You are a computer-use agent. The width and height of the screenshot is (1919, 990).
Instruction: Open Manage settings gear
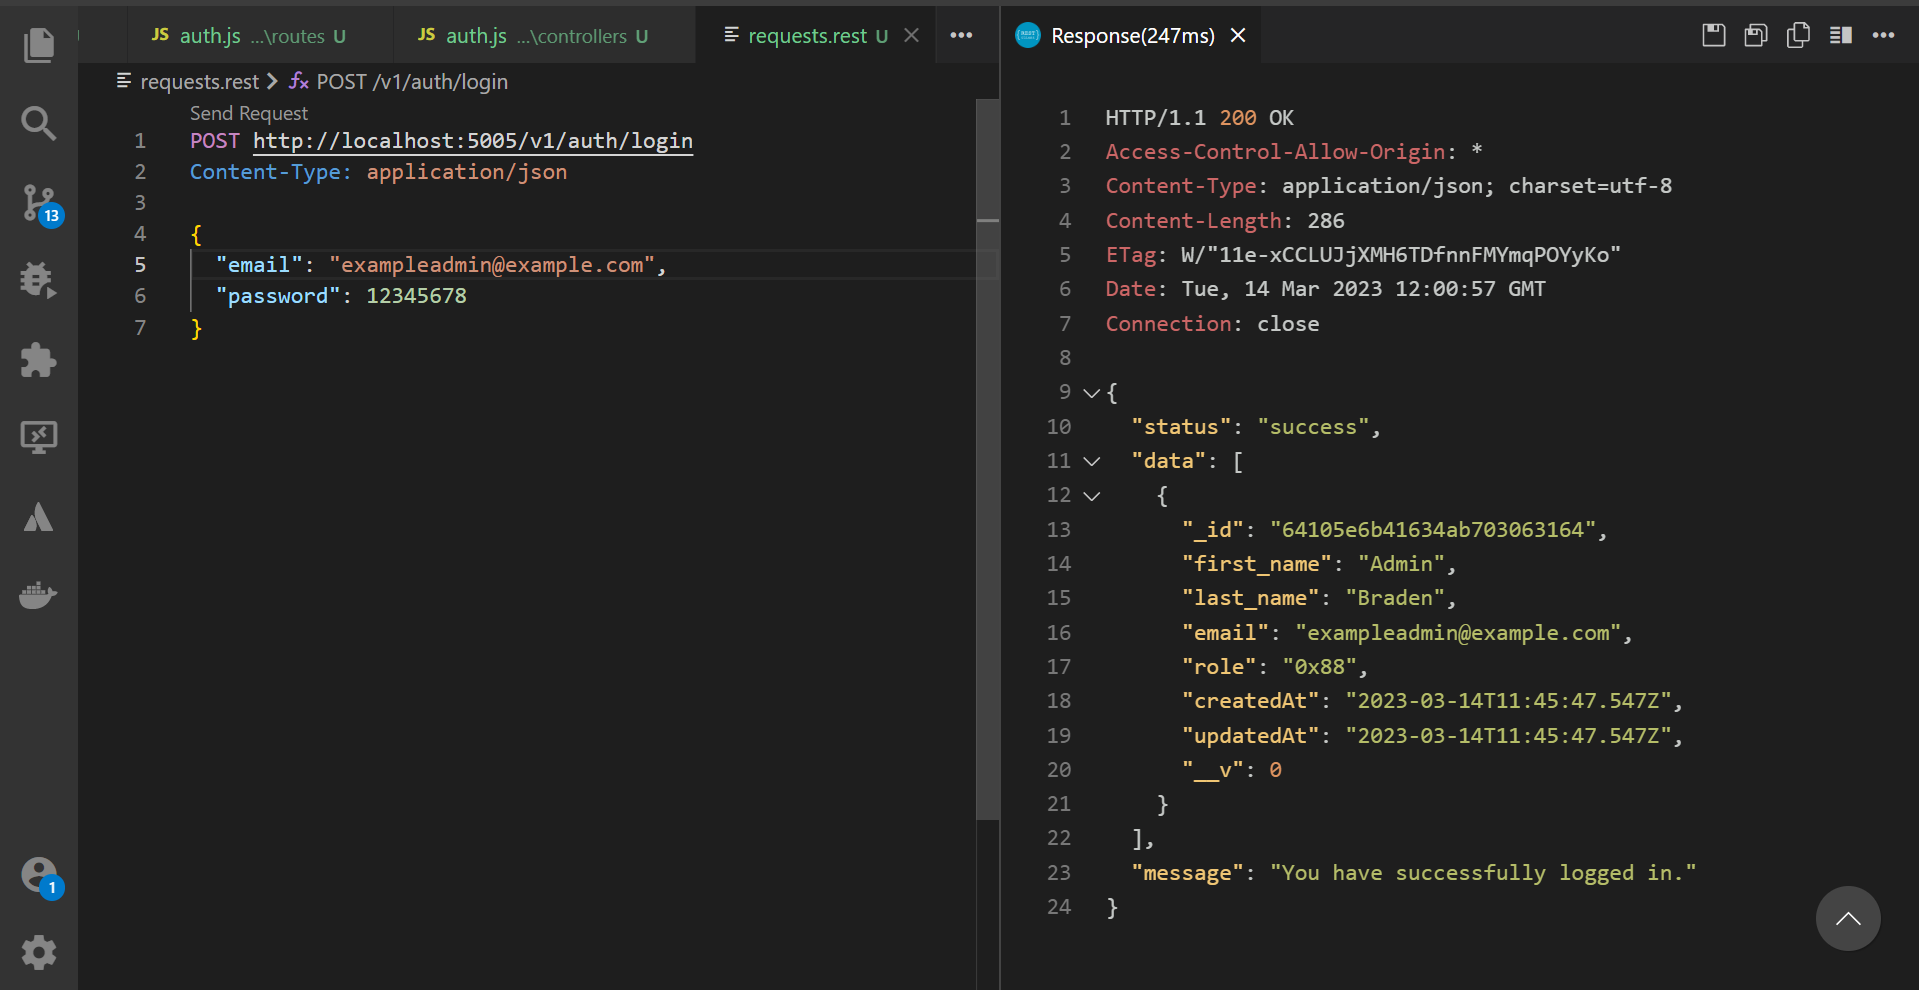[38, 952]
